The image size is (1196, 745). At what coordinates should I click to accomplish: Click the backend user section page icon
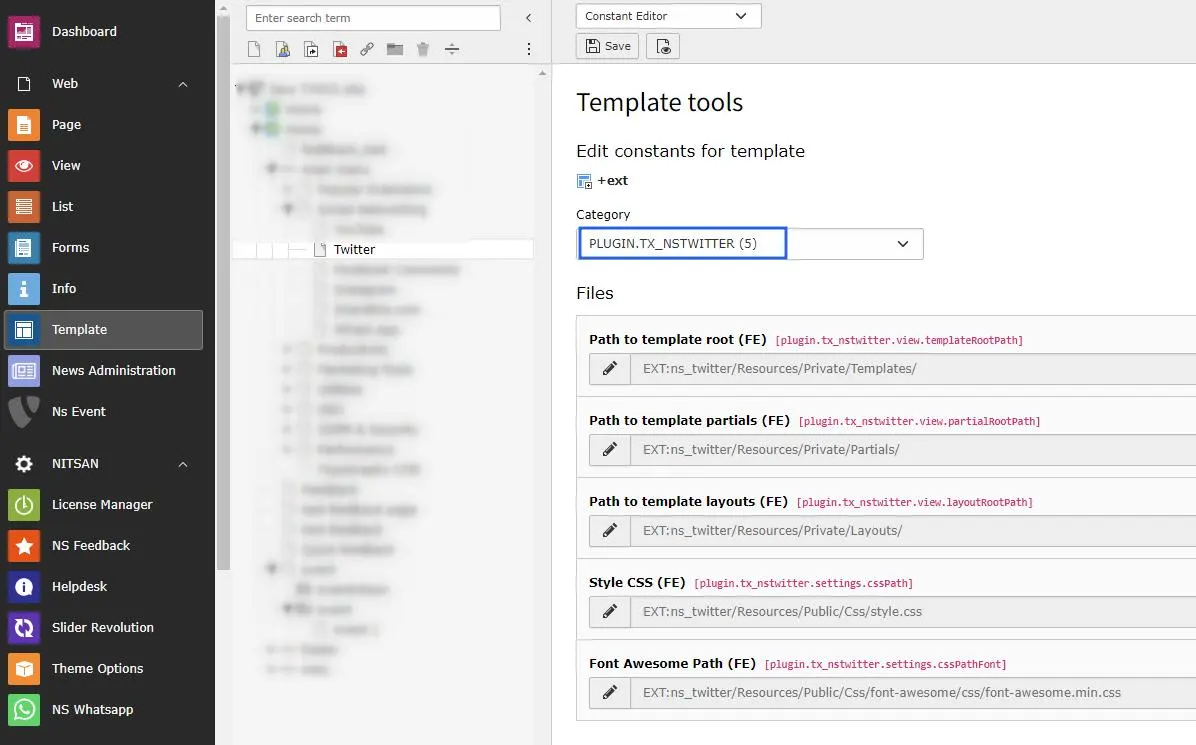(283, 50)
